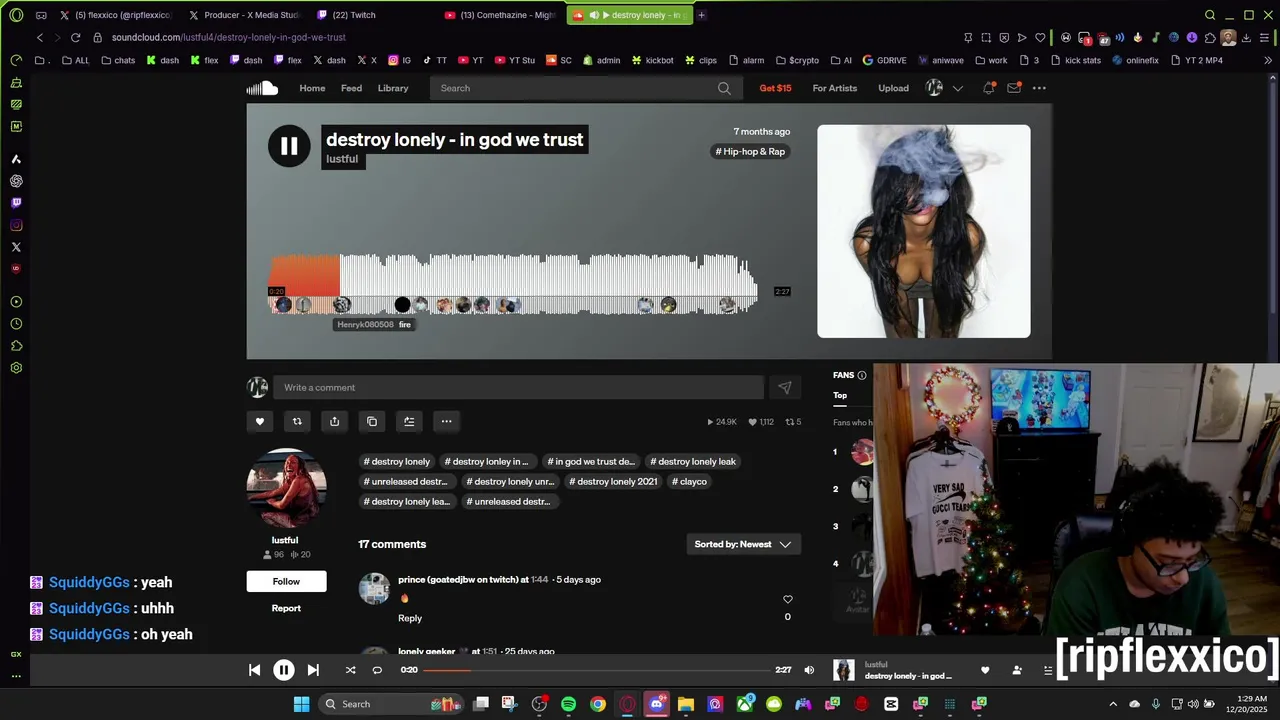
Task: Open a new browser tab with plus
Action: 701,15
